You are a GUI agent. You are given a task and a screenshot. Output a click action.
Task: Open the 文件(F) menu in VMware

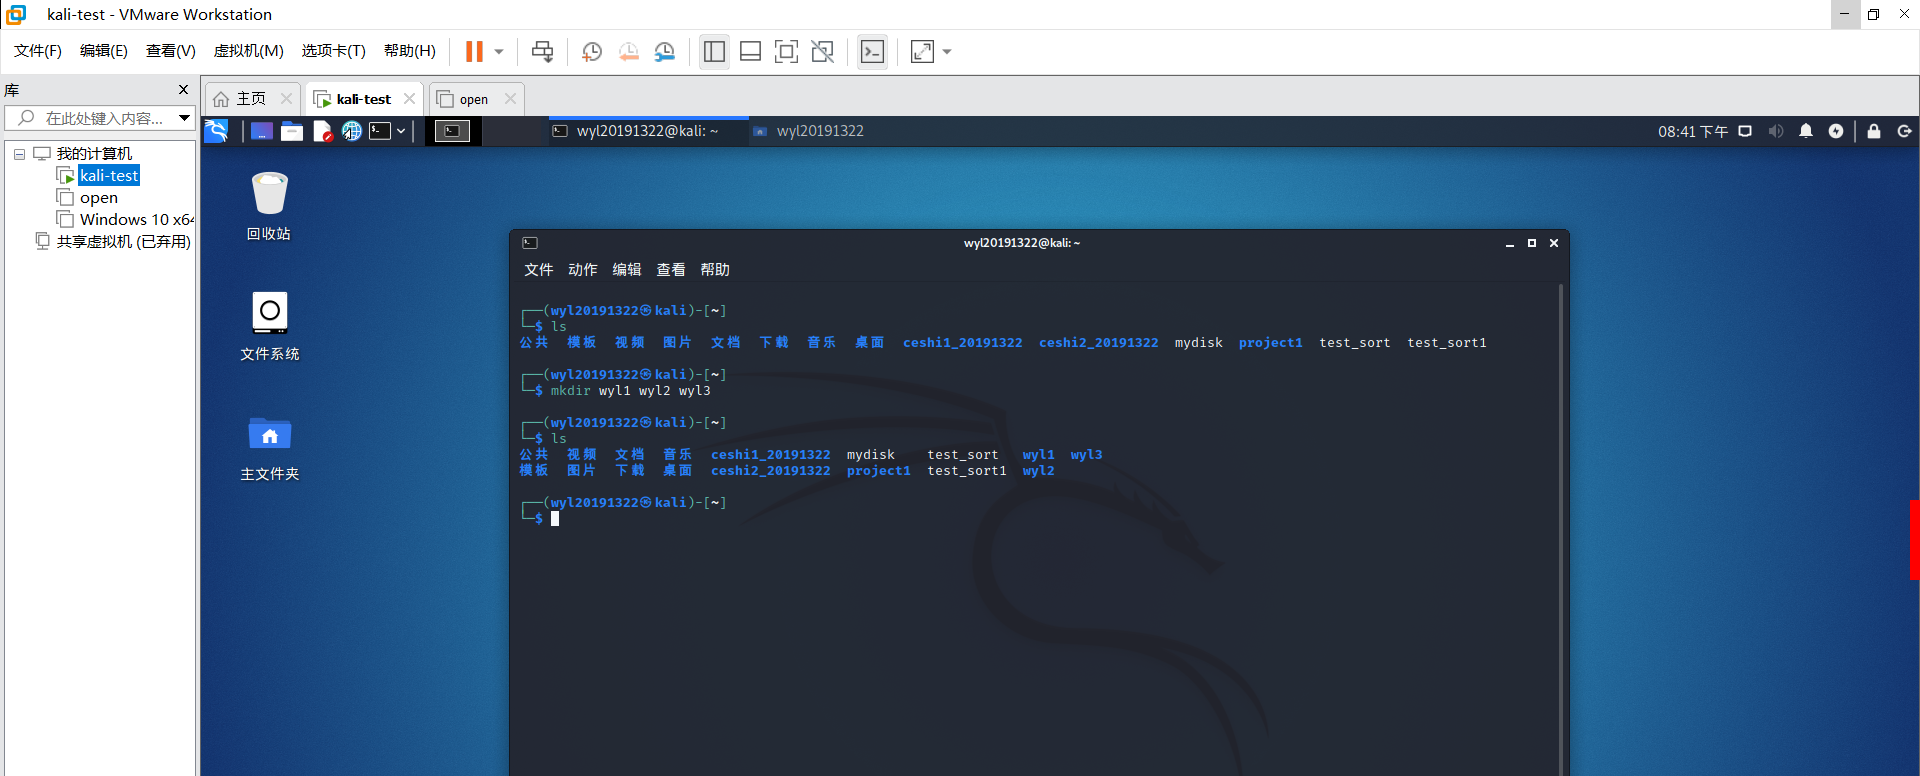[38, 51]
